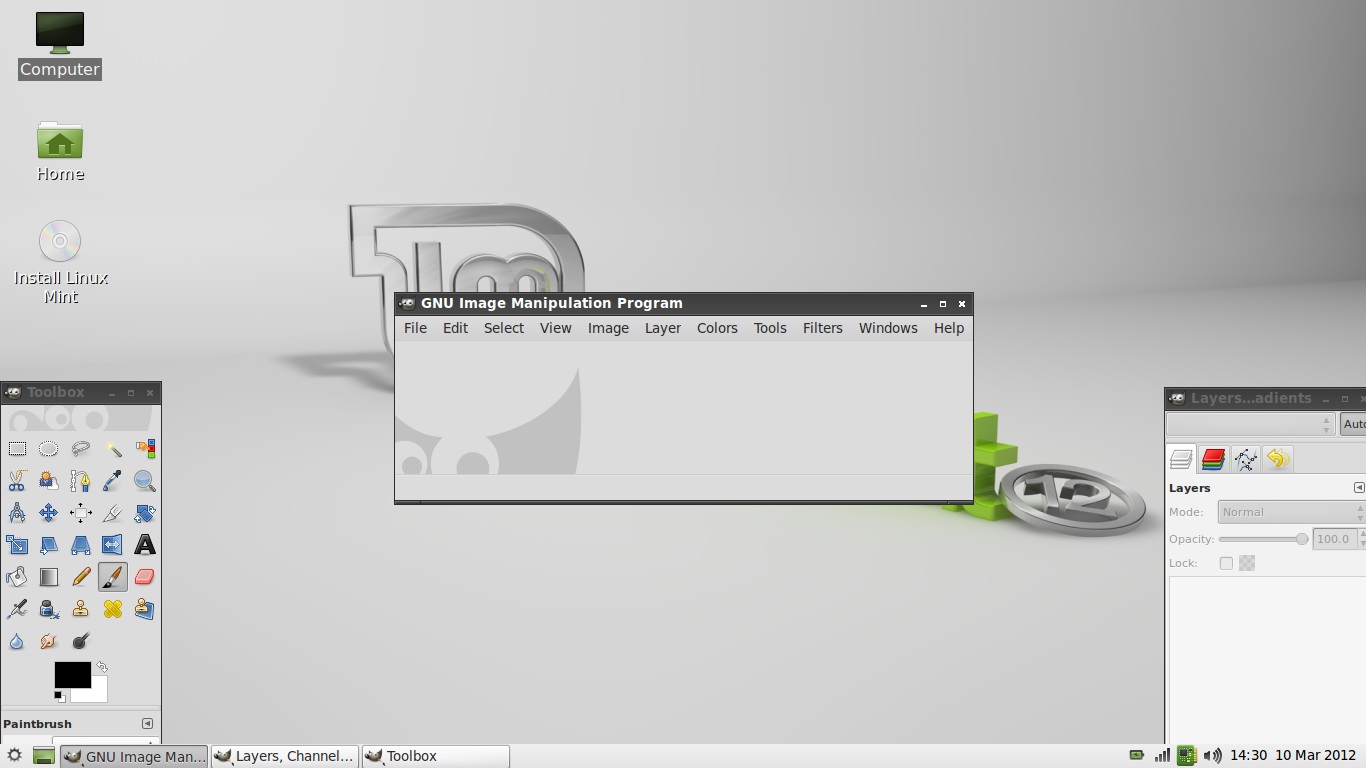Select the Text tool
Viewport: 1366px width, 768px height.
[145, 545]
